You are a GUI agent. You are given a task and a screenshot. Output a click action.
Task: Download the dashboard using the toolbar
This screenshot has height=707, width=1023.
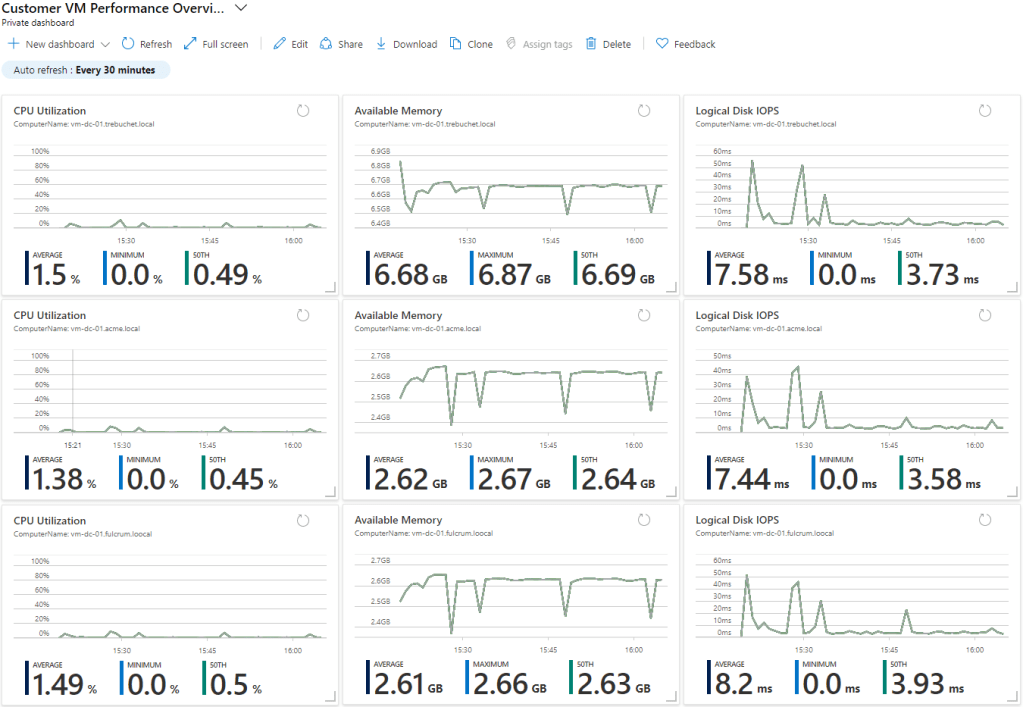(x=381, y=44)
